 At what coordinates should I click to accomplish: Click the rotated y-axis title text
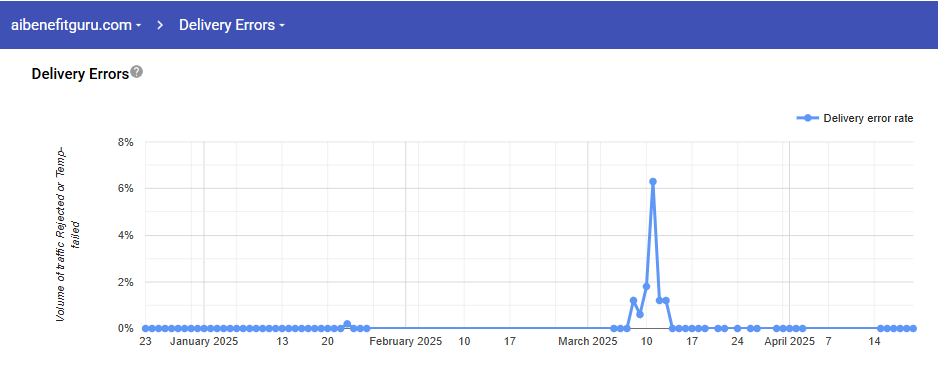point(69,236)
